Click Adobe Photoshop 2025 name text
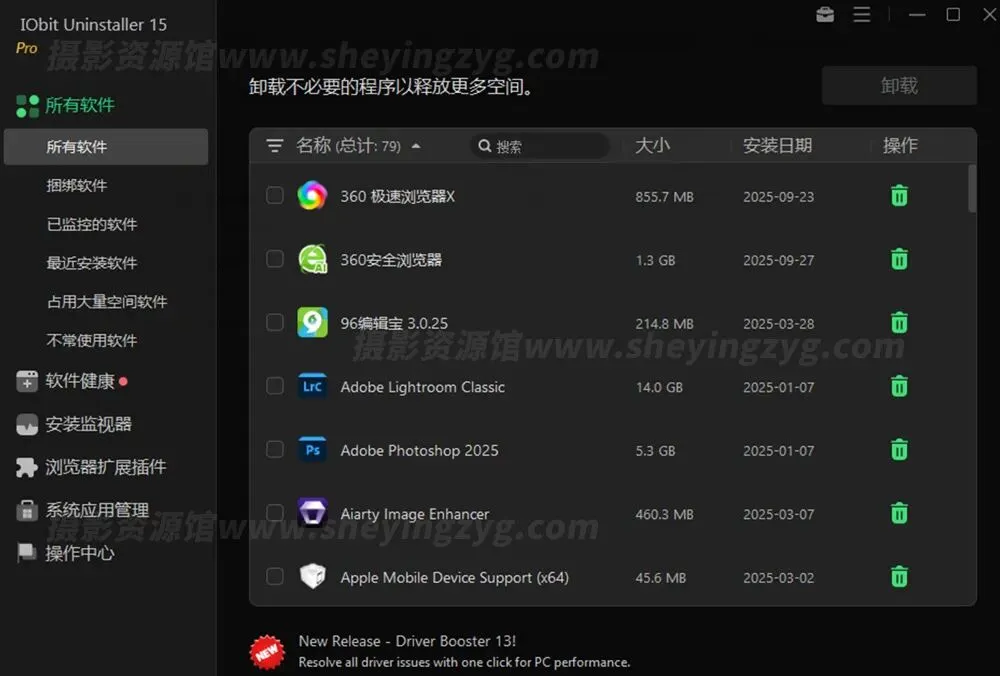Image resolution: width=1000 pixels, height=676 pixels. [419, 450]
